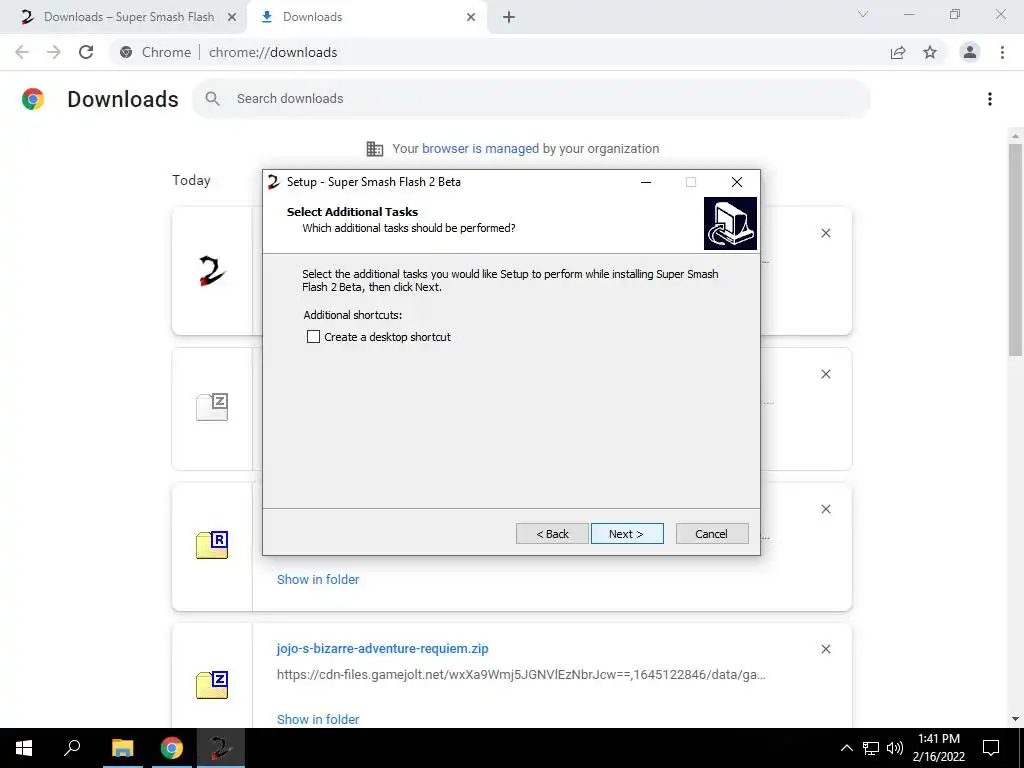The height and width of the screenshot is (768, 1024).
Task: Go back in Chrome history
Action: coord(22,52)
